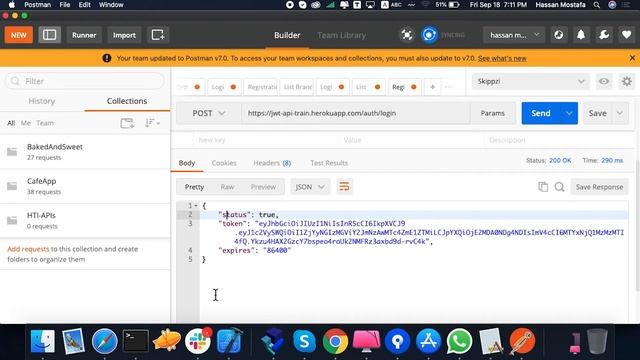The image size is (640, 360).
Task: Collapse JSON at line 1 arrow
Action: tap(196, 206)
